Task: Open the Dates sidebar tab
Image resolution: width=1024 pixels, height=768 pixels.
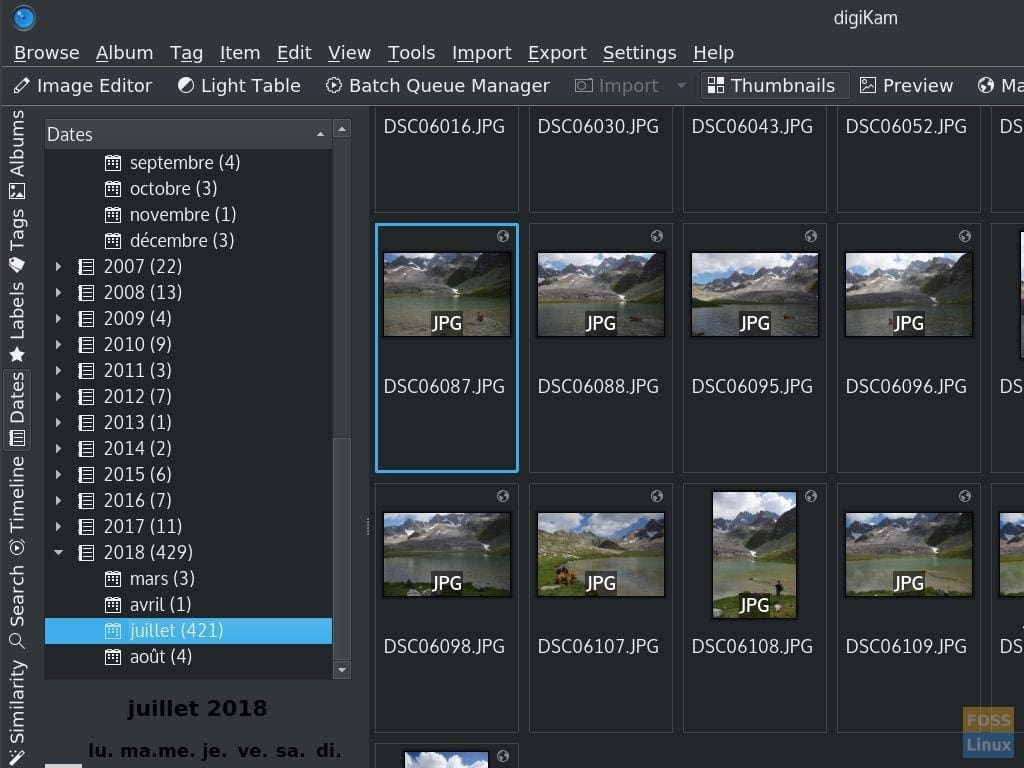Action: (x=17, y=409)
